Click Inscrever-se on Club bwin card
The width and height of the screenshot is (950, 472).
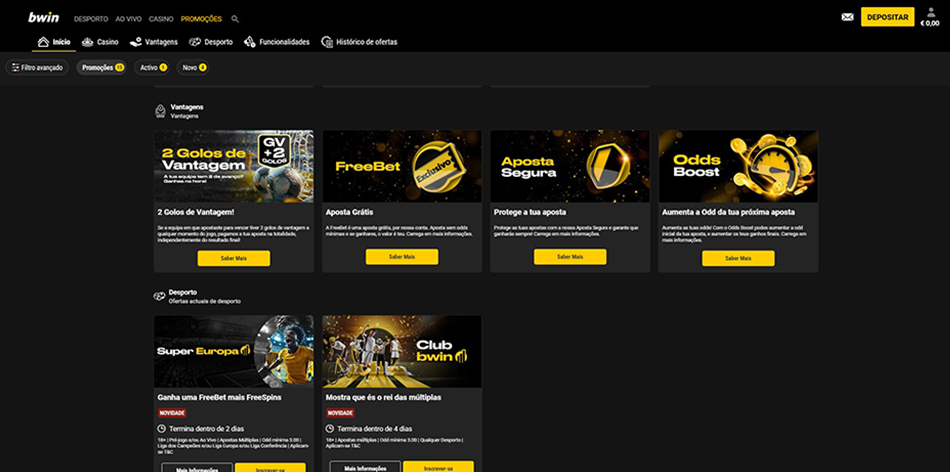[x=439, y=468]
